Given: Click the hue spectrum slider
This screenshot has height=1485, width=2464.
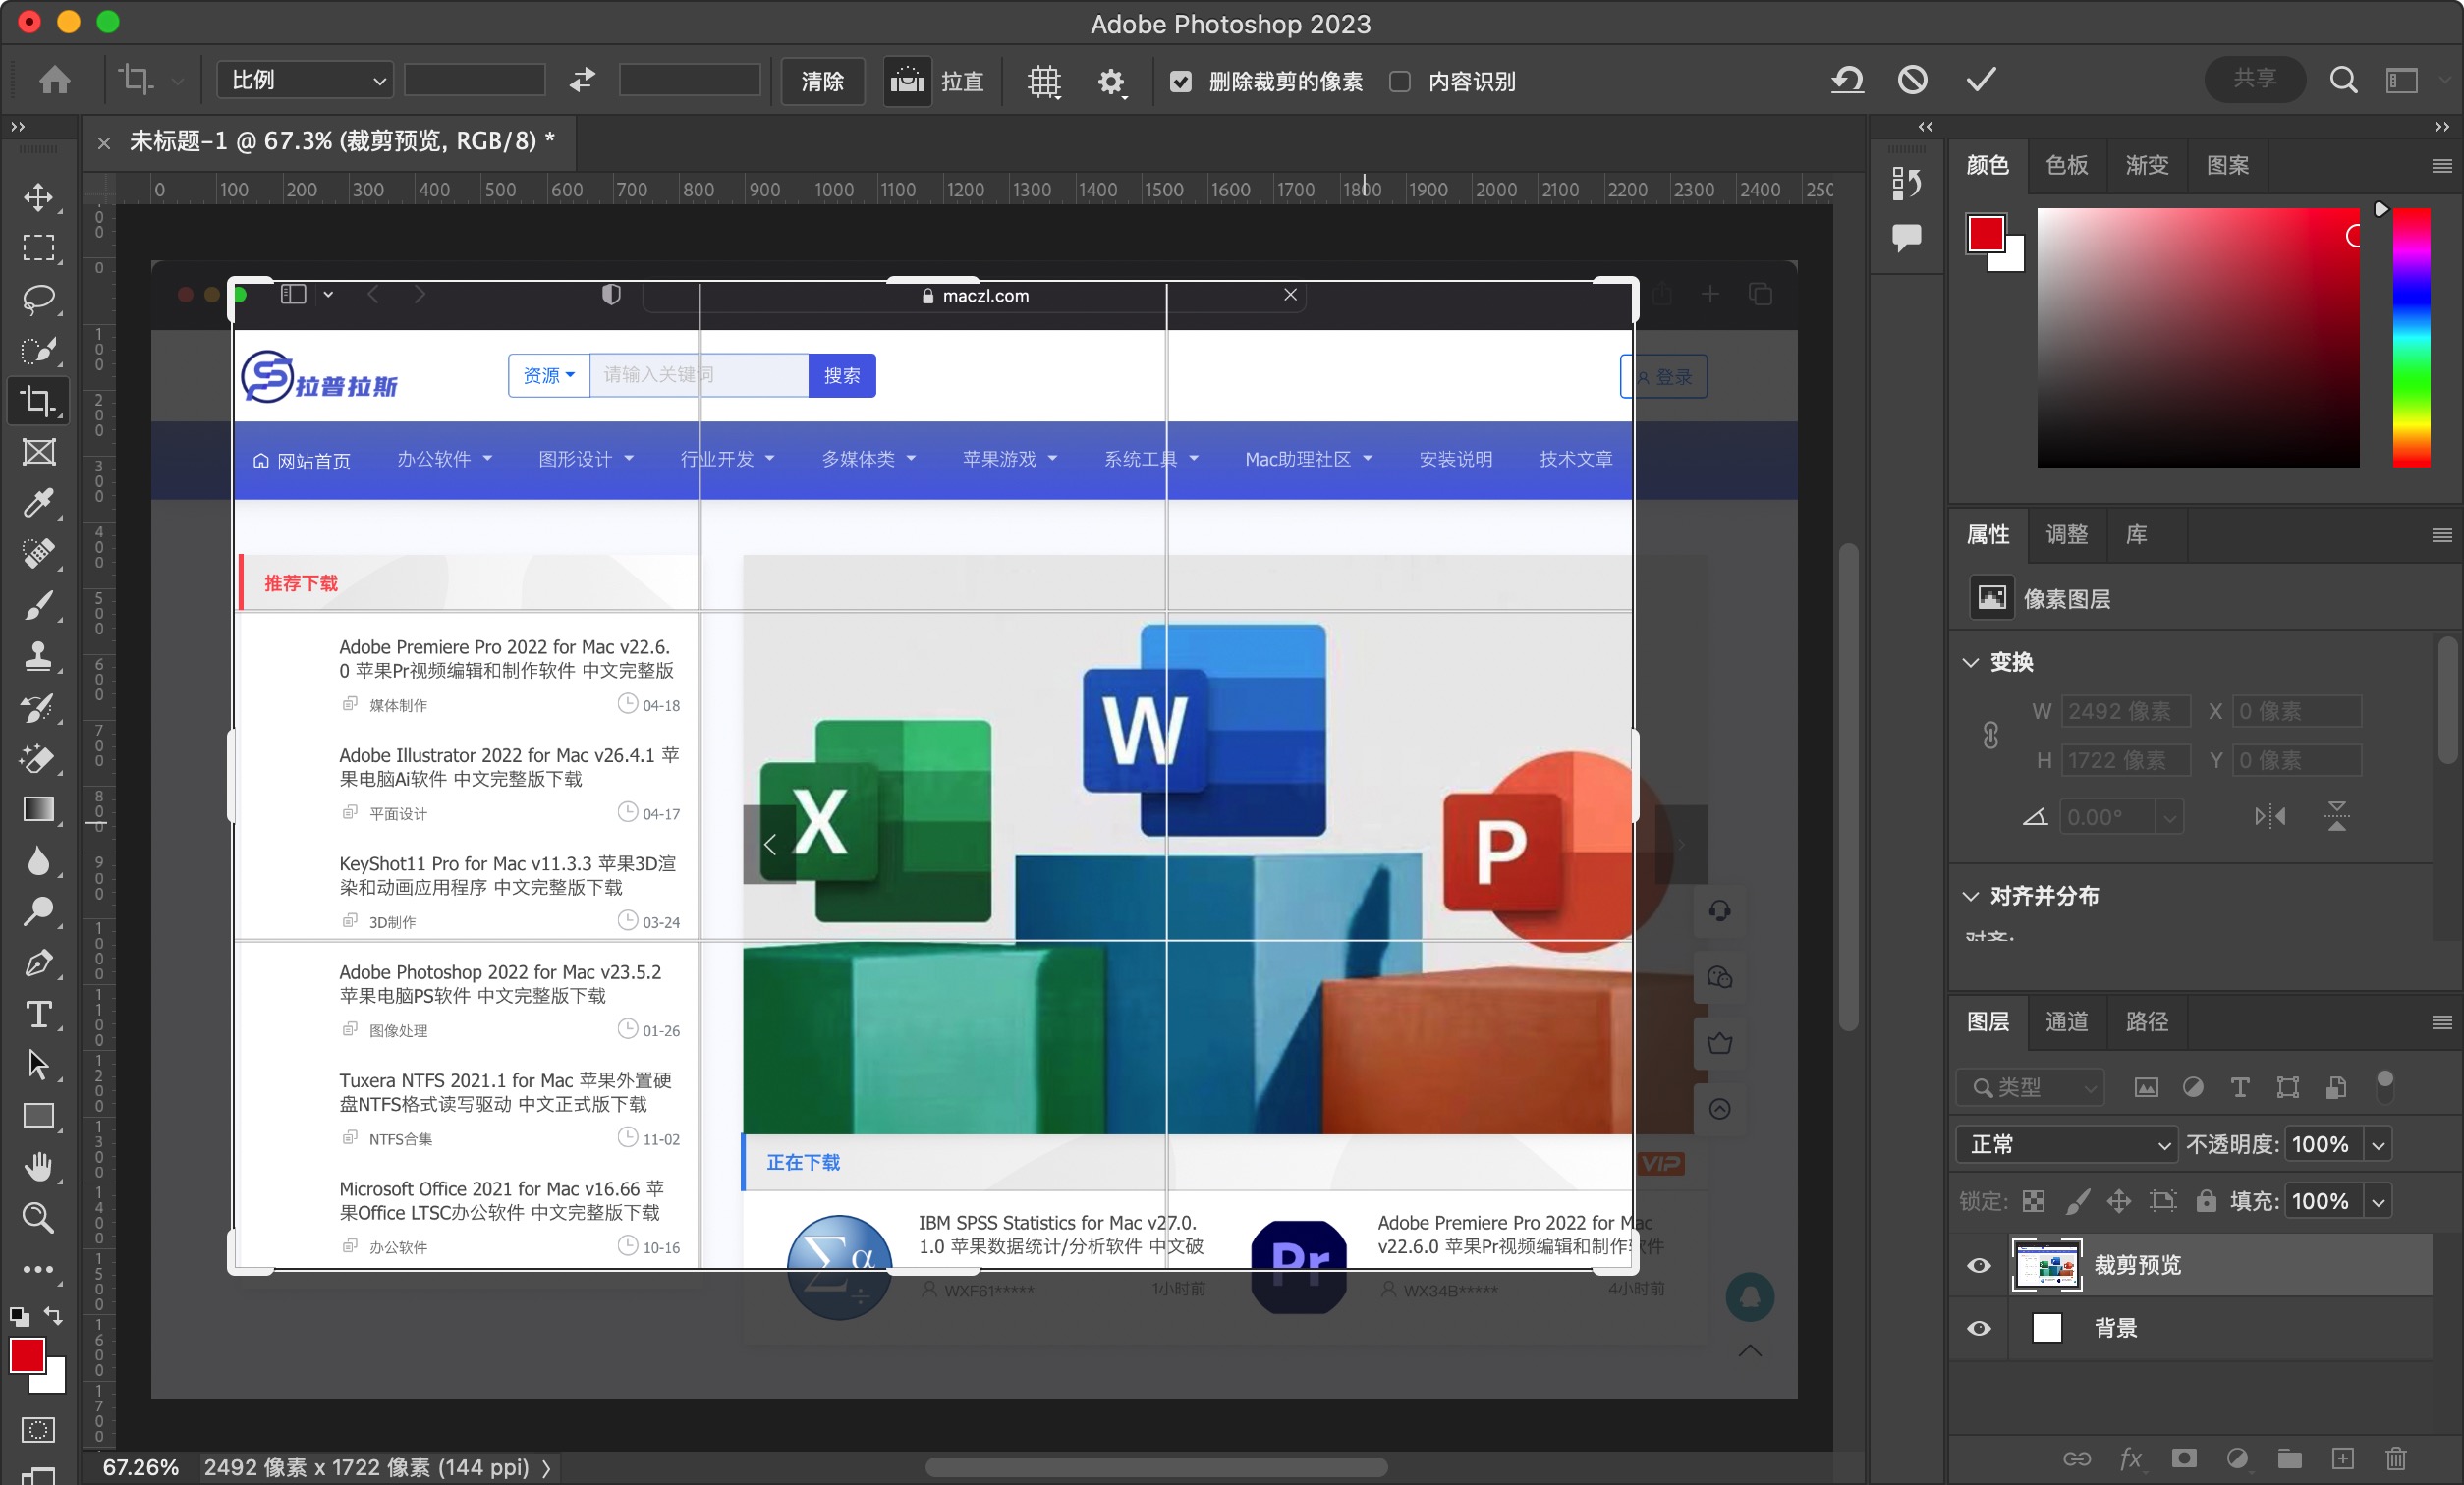Looking at the screenshot, I should [x=2411, y=337].
